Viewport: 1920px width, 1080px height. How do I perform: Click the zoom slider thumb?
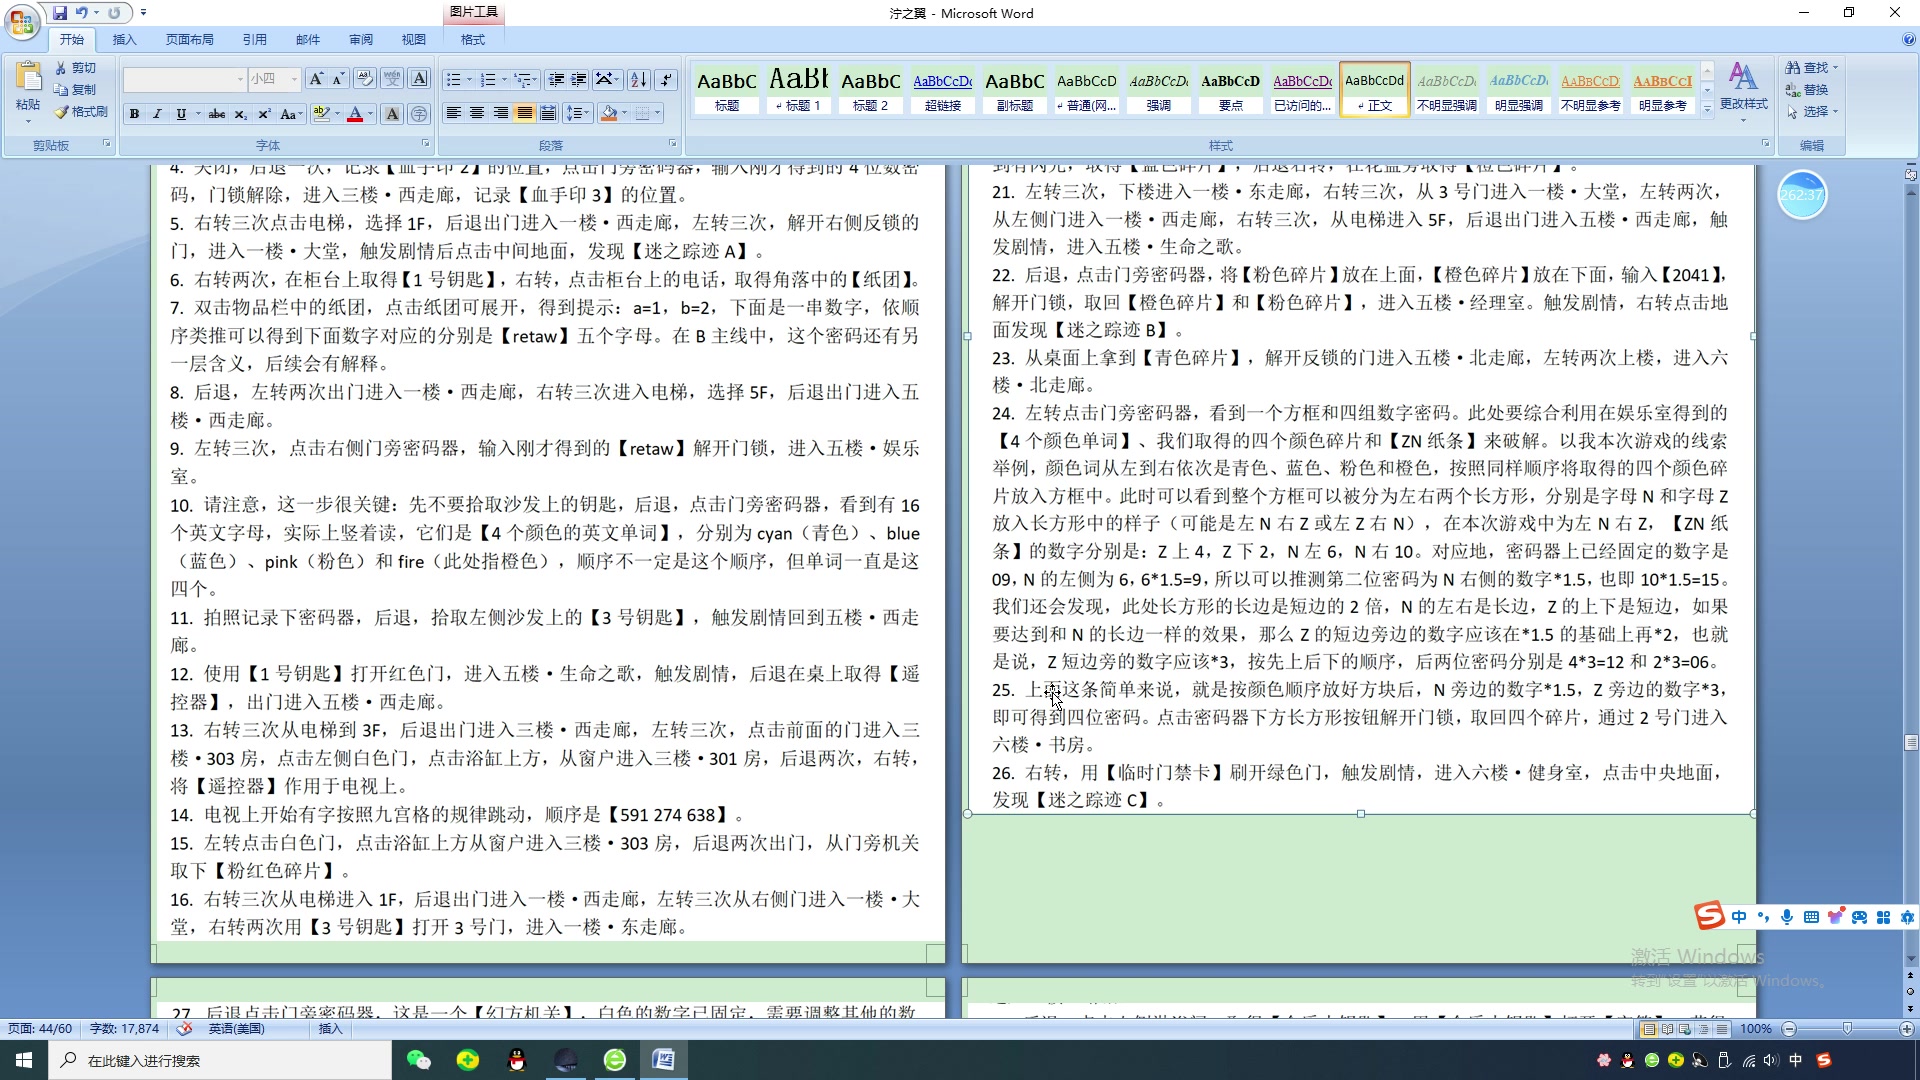coord(1847,1029)
